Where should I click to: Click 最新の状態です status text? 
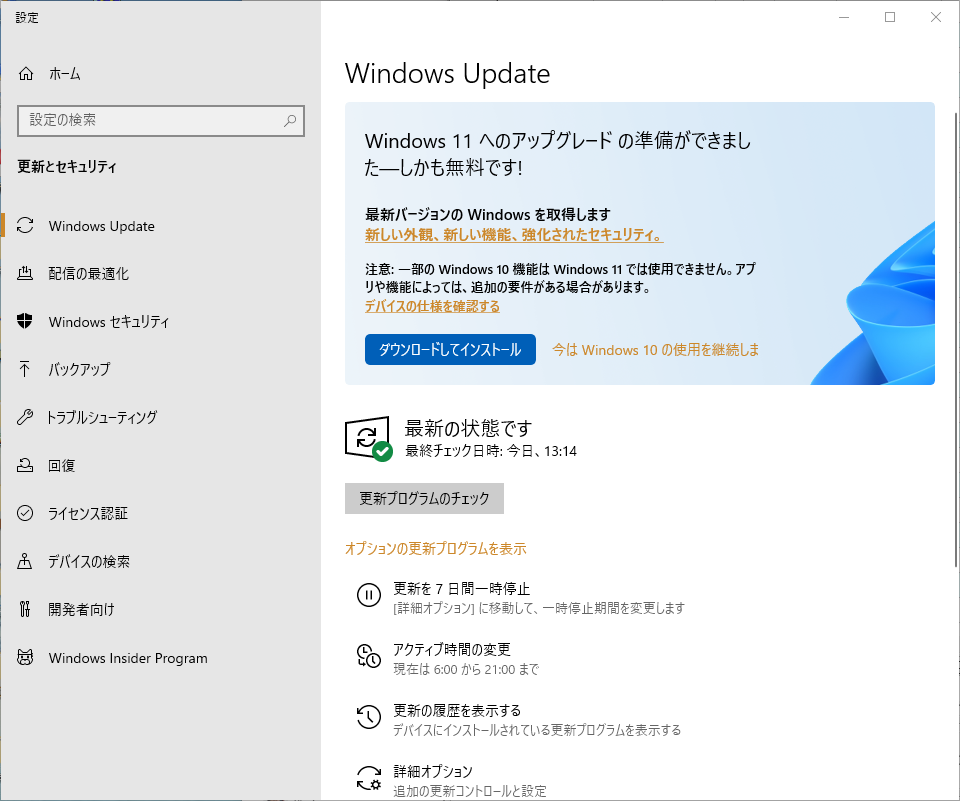point(468,428)
